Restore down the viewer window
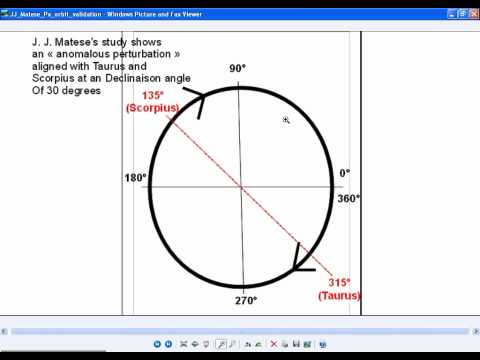Viewport: 480px width, 360px height. [x=463, y=14]
